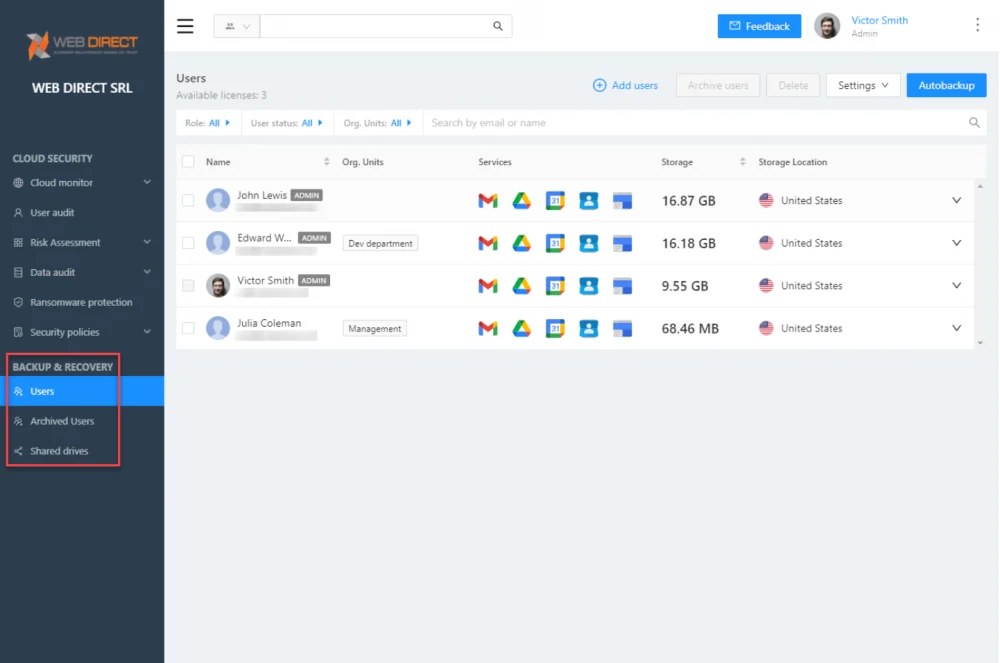Image resolution: width=1000 pixels, height=663 pixels.
Task: Open the Role filter dropdown
Action: 208,123
